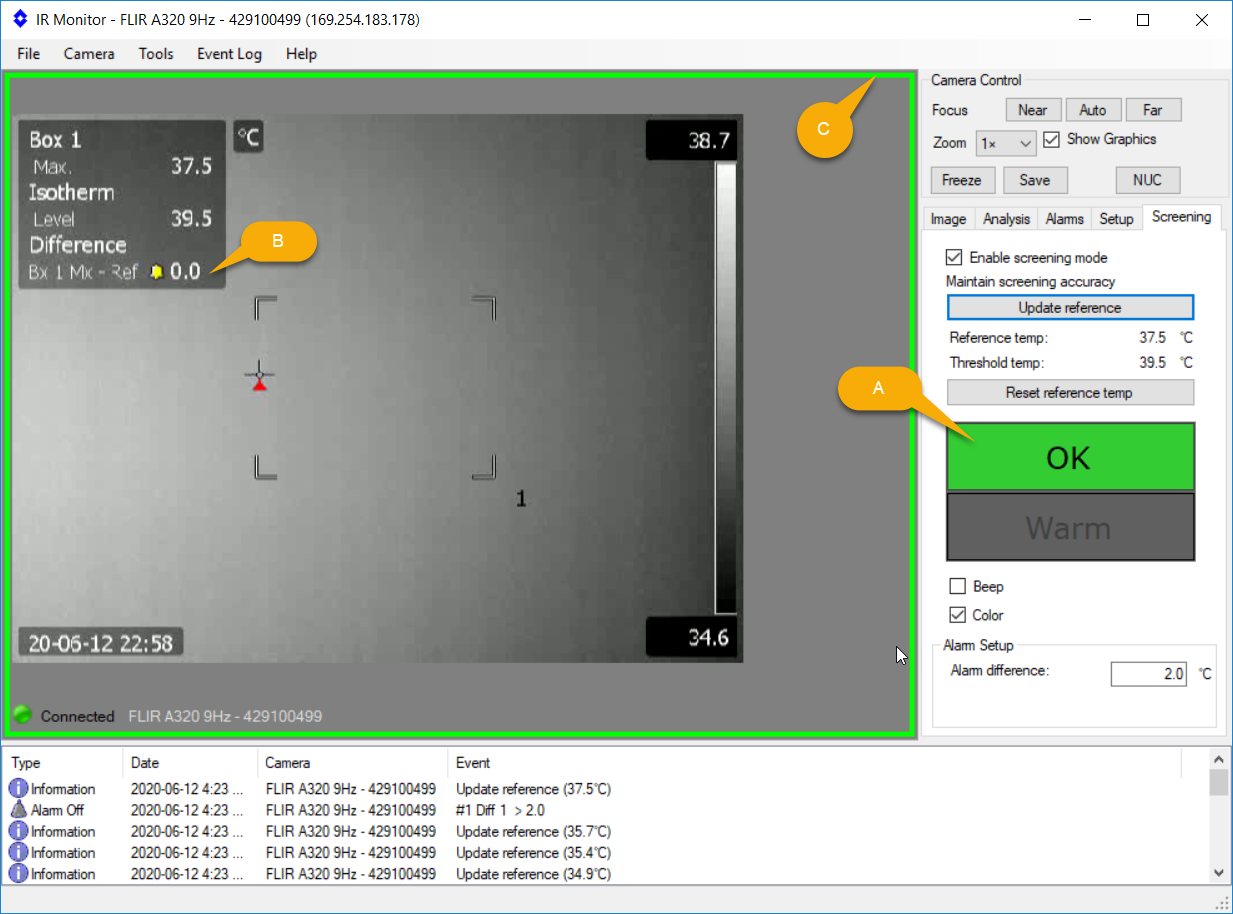This screenshot has height=914, width=1233.
Task: Open the Event Log menu
Action: (229, 54)
